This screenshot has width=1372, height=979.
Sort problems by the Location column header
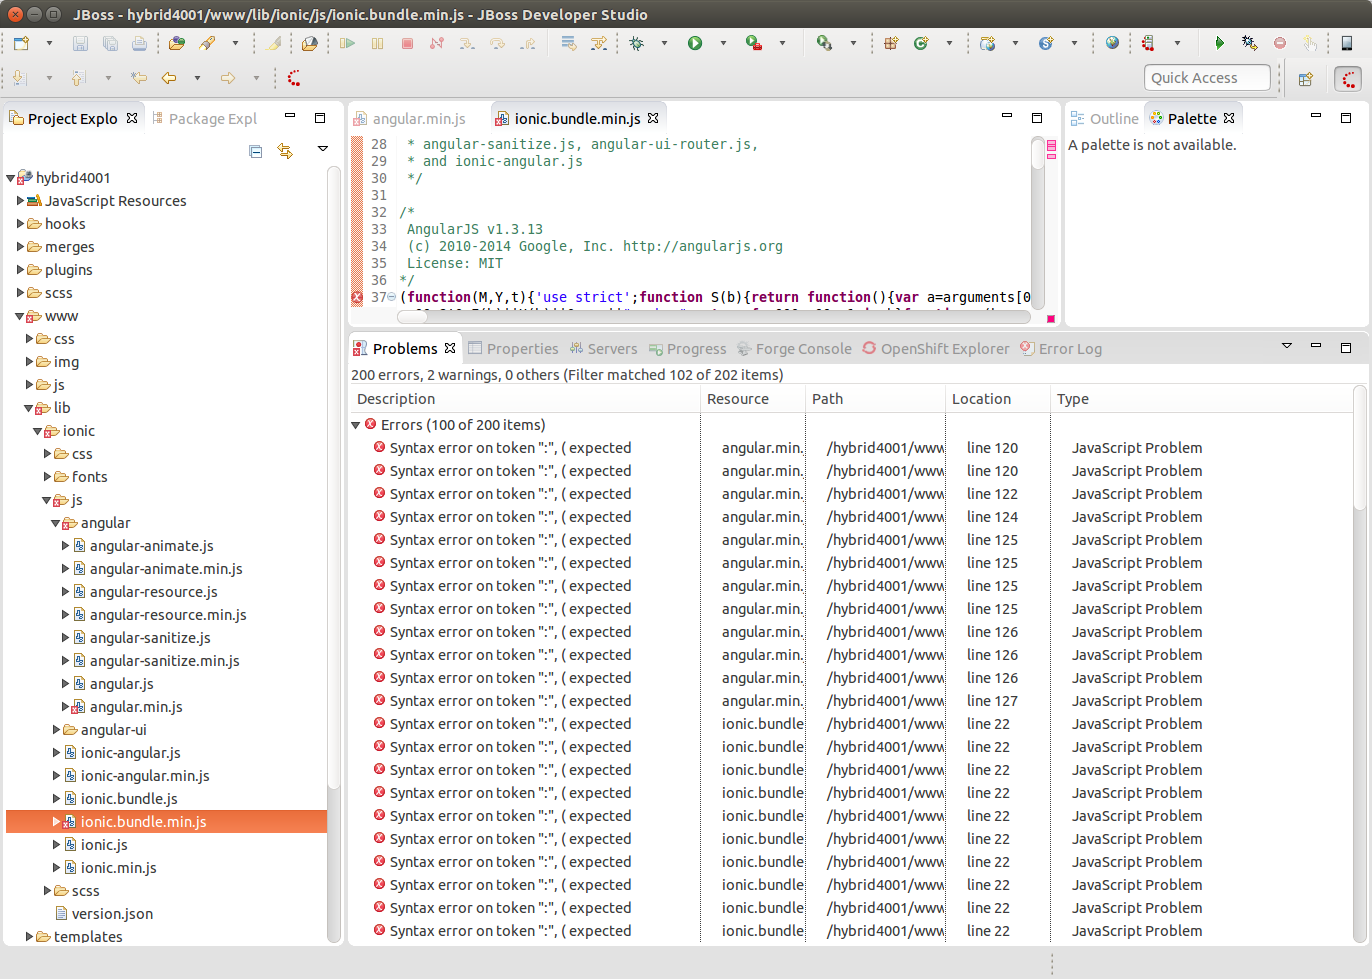coord(981,399)
